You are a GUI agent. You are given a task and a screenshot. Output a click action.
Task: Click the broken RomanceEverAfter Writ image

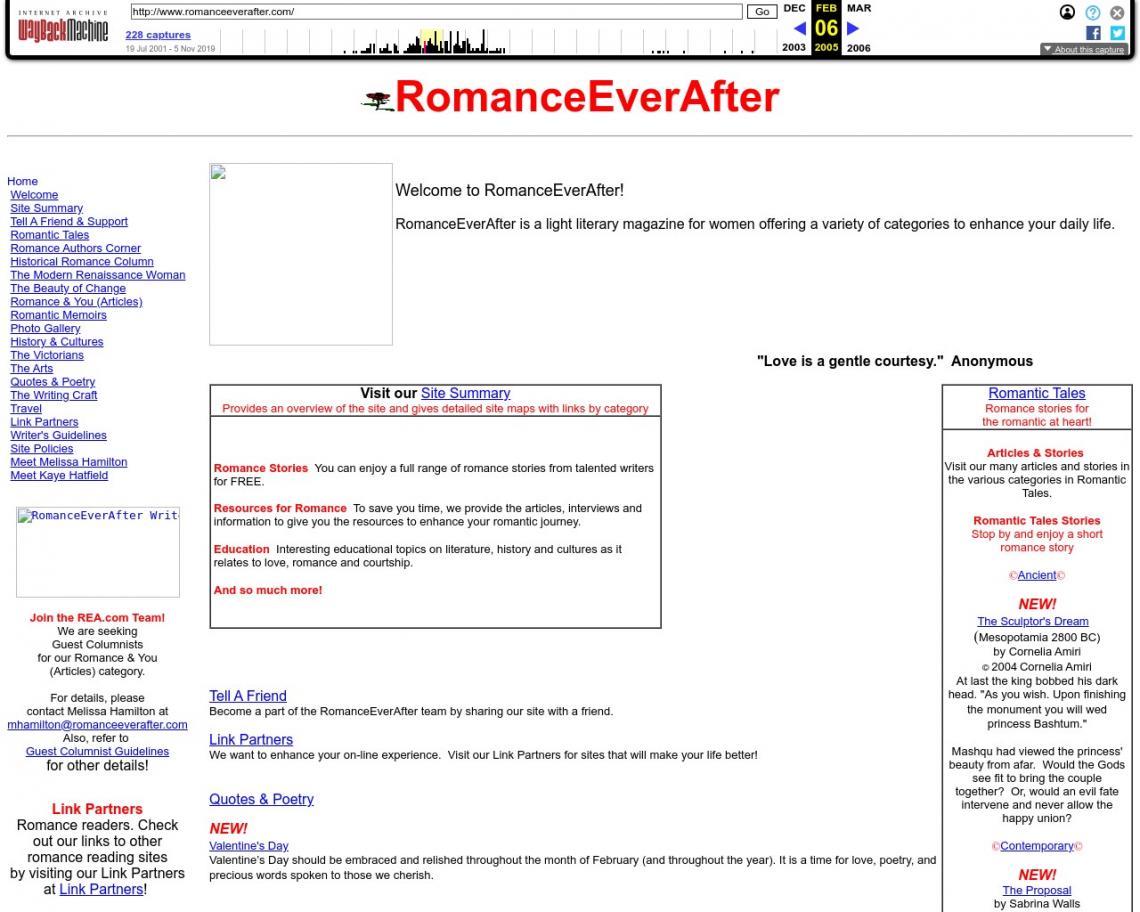98,552
